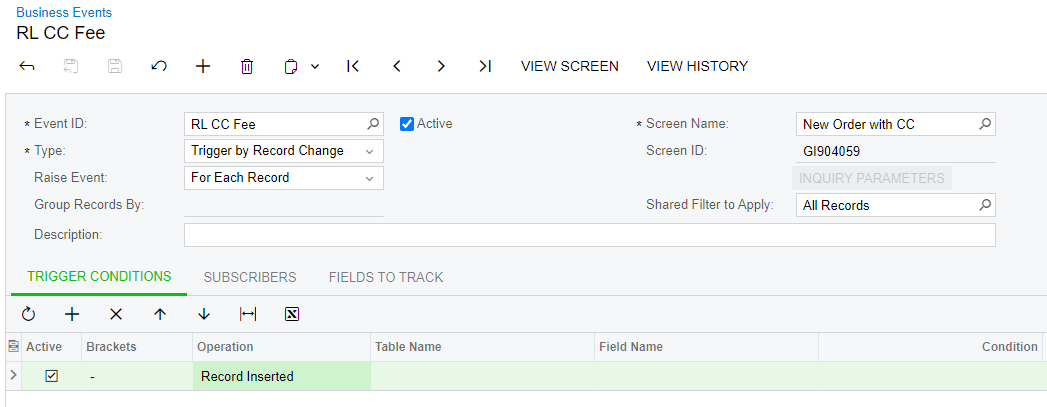Open the clipboard menu dropdown arrow
The image size is (1047, 407).
point(315,66)
